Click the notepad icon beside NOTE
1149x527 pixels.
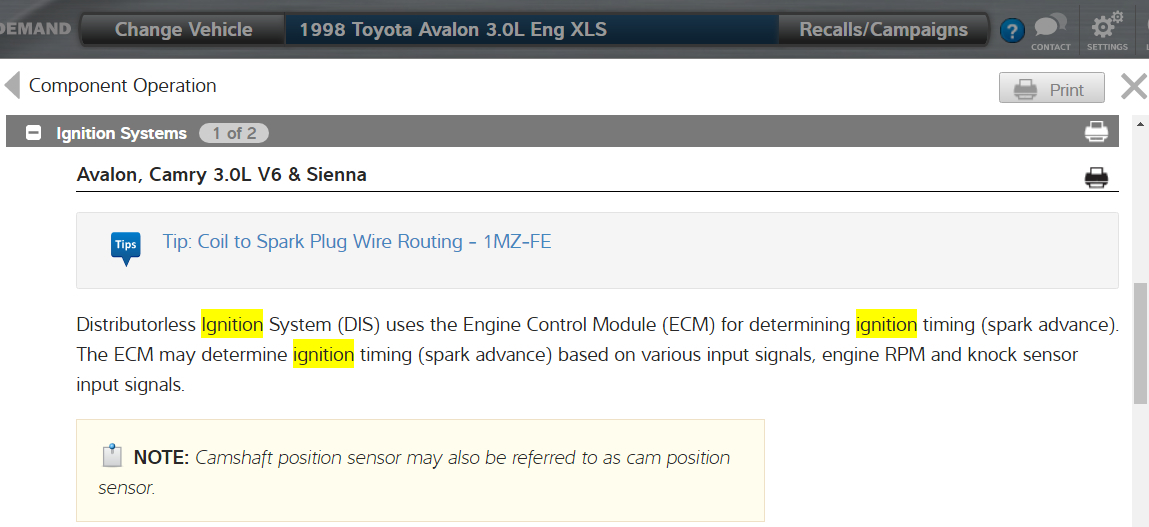[x=112, y=456]
